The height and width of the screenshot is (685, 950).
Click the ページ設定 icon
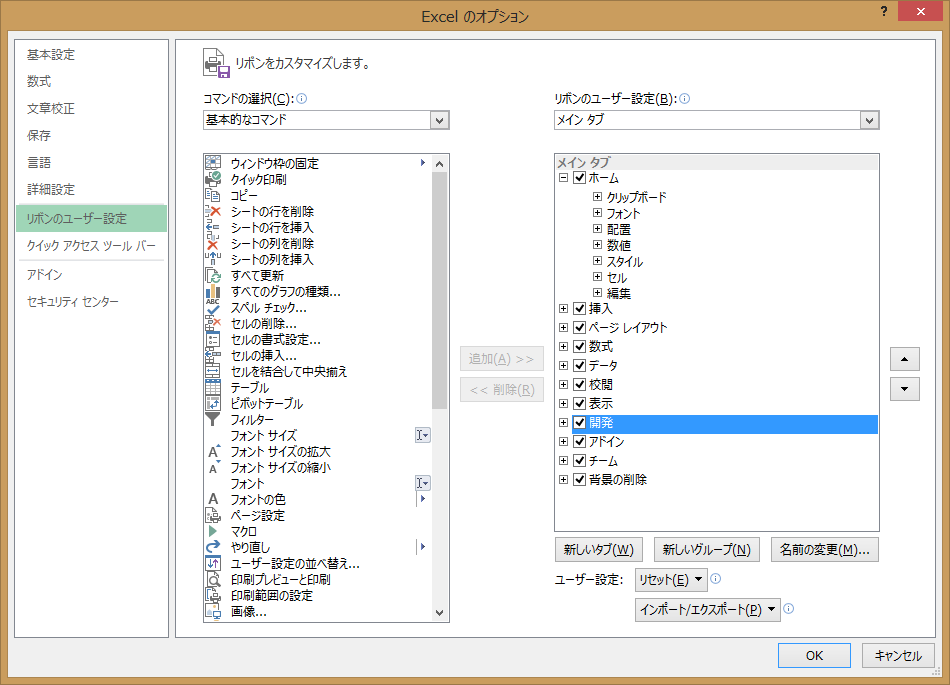(213, 515)
